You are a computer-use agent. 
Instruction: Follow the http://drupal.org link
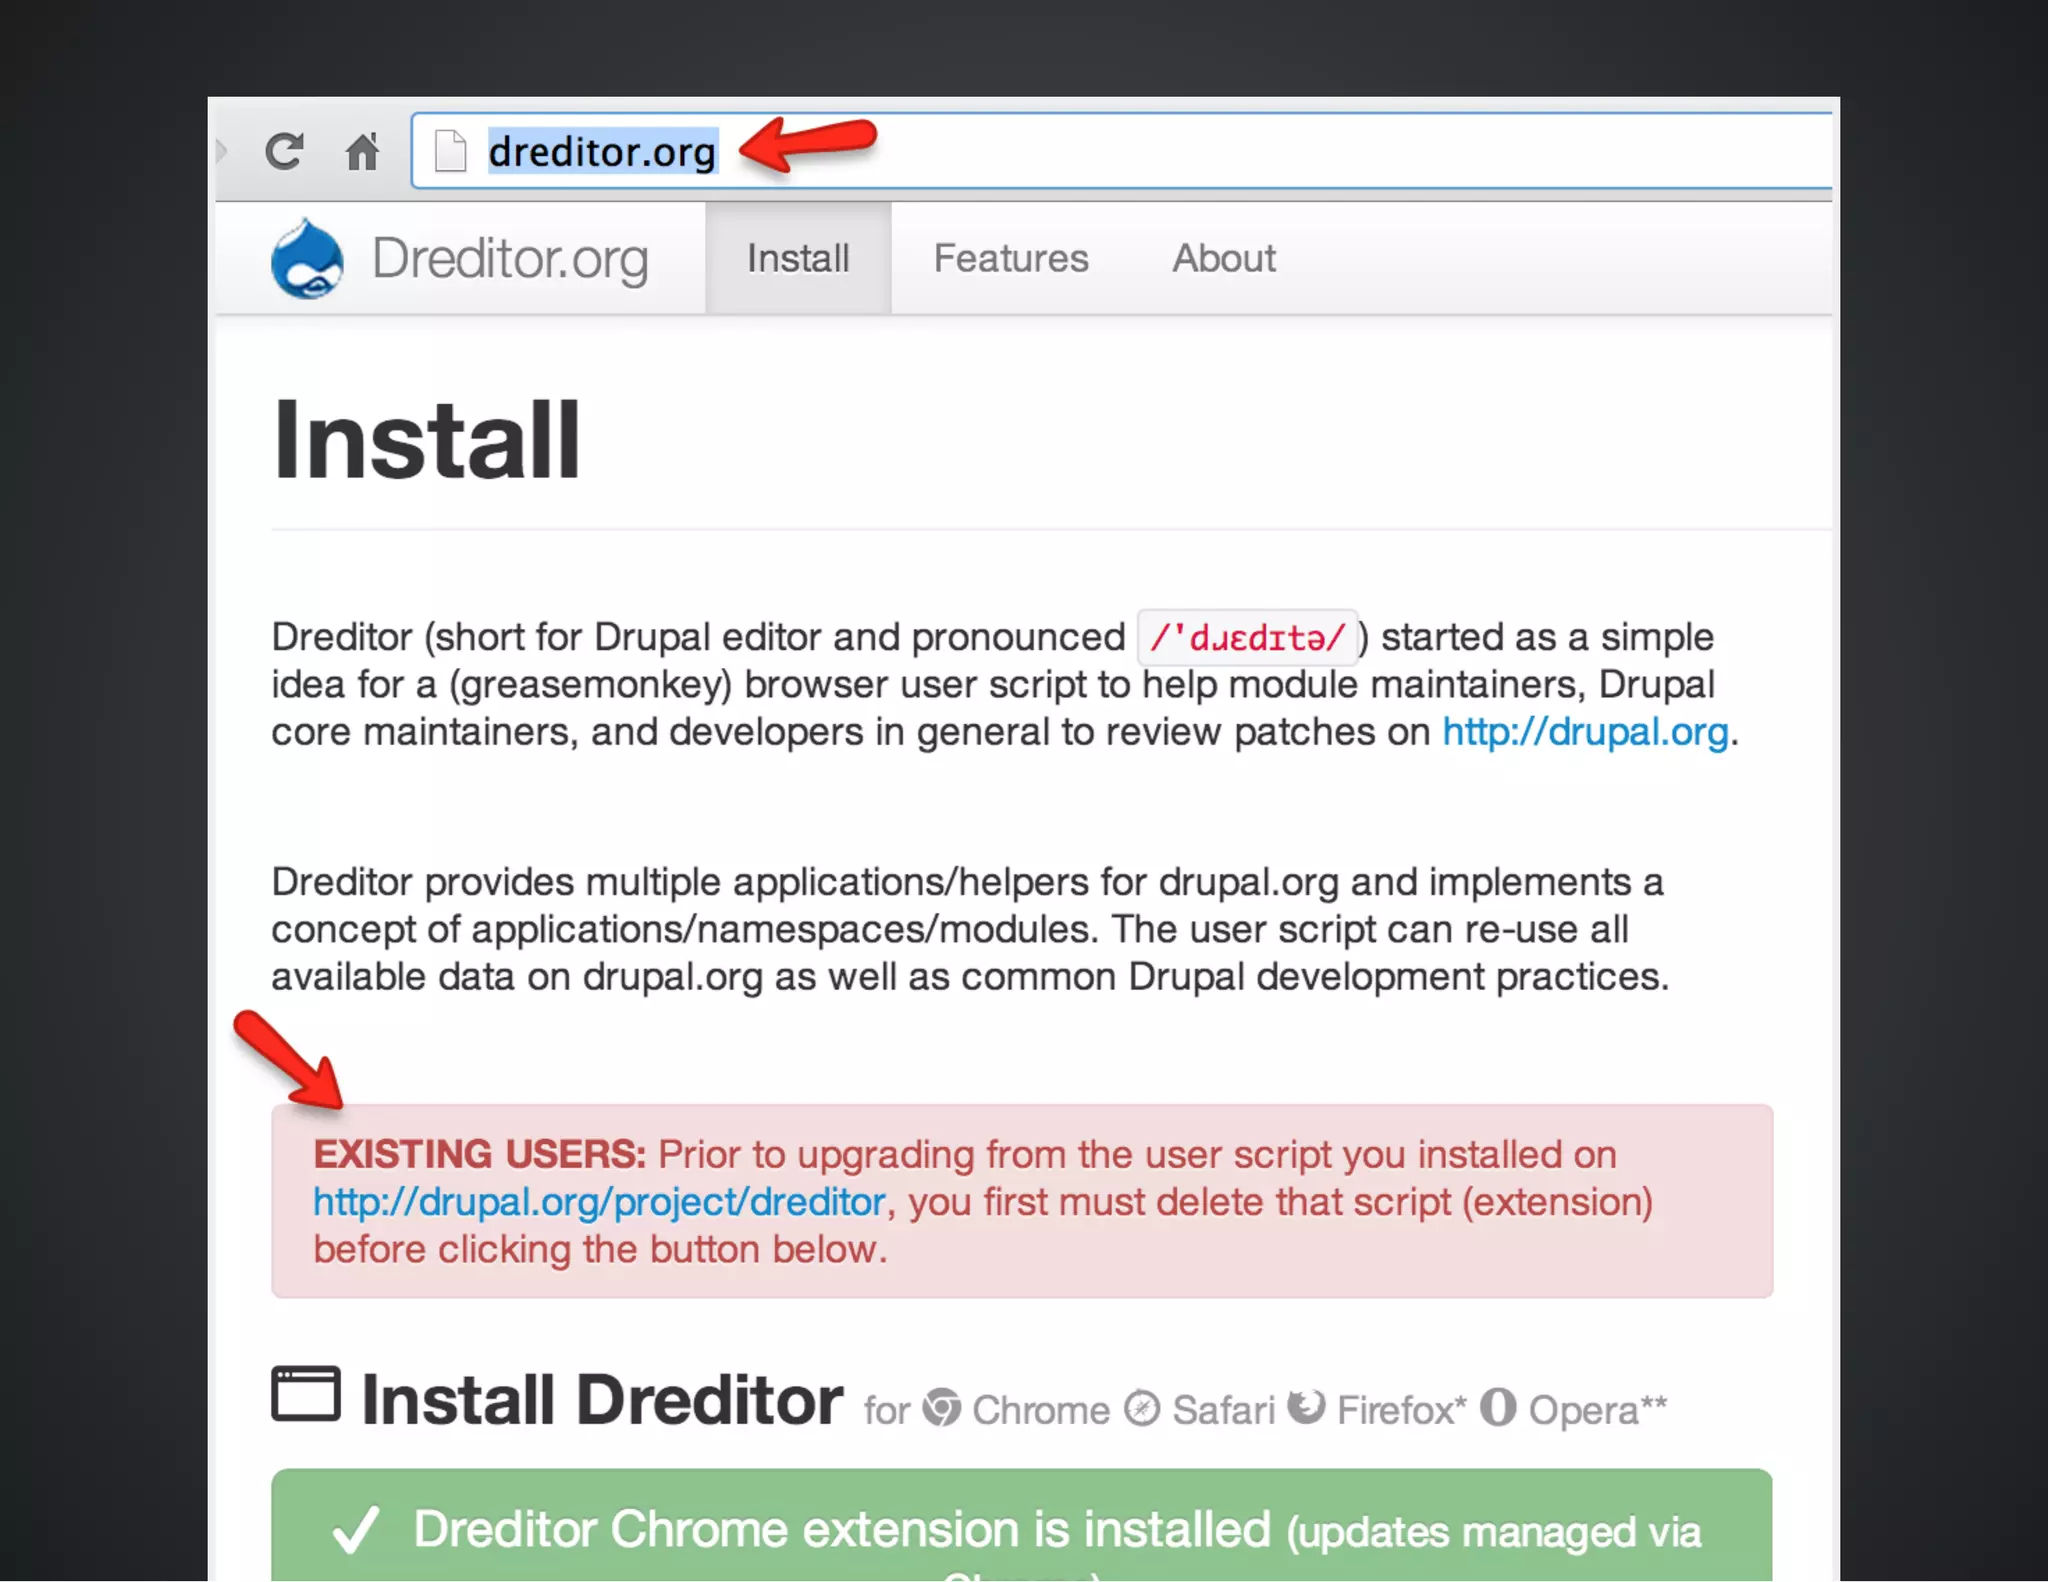click(1585, 732)
